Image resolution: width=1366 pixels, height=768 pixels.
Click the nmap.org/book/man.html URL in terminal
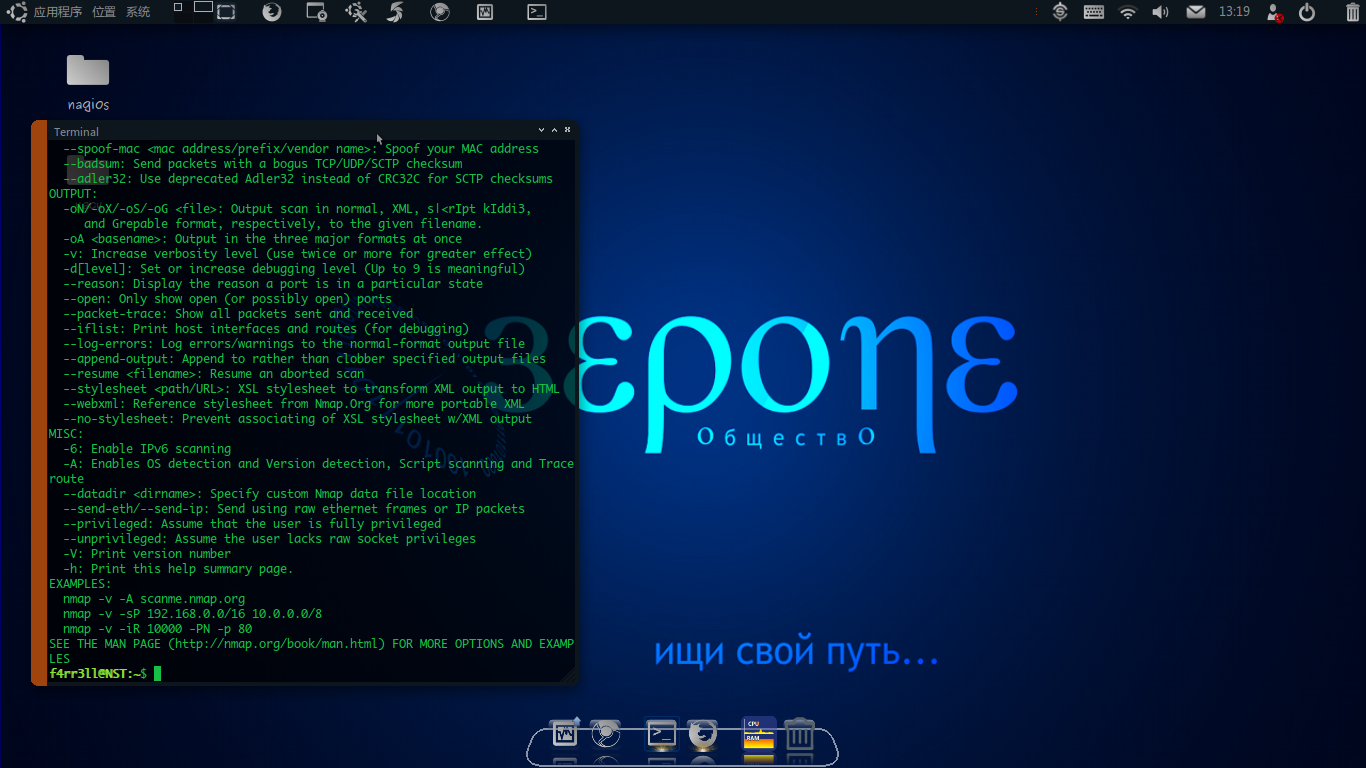(x=276, y=644)
